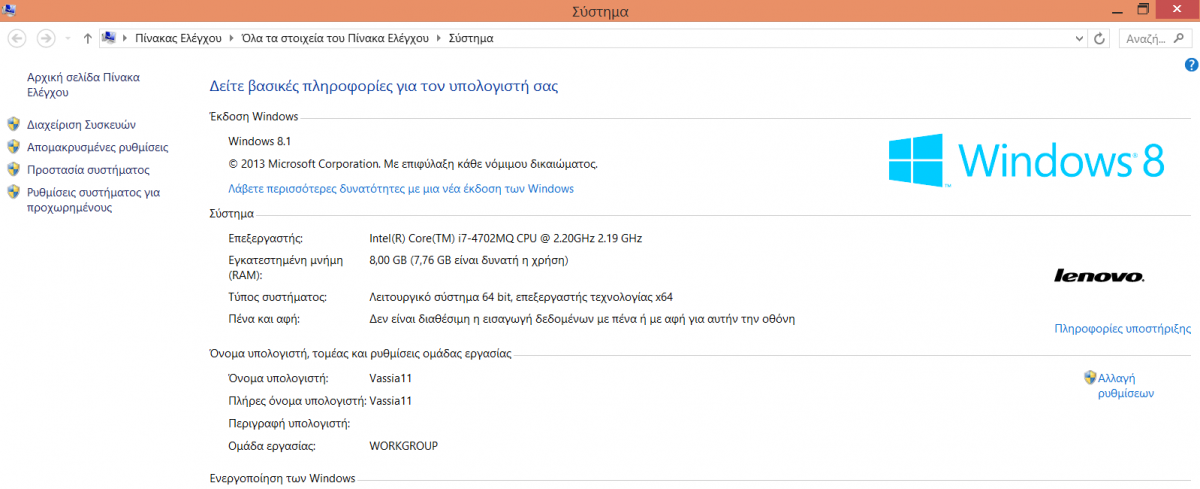Select the 2013 Microsoft Corporation copyright text
Image resolution: width=1200 pixels, height=489 pixels.
(413, 163)
